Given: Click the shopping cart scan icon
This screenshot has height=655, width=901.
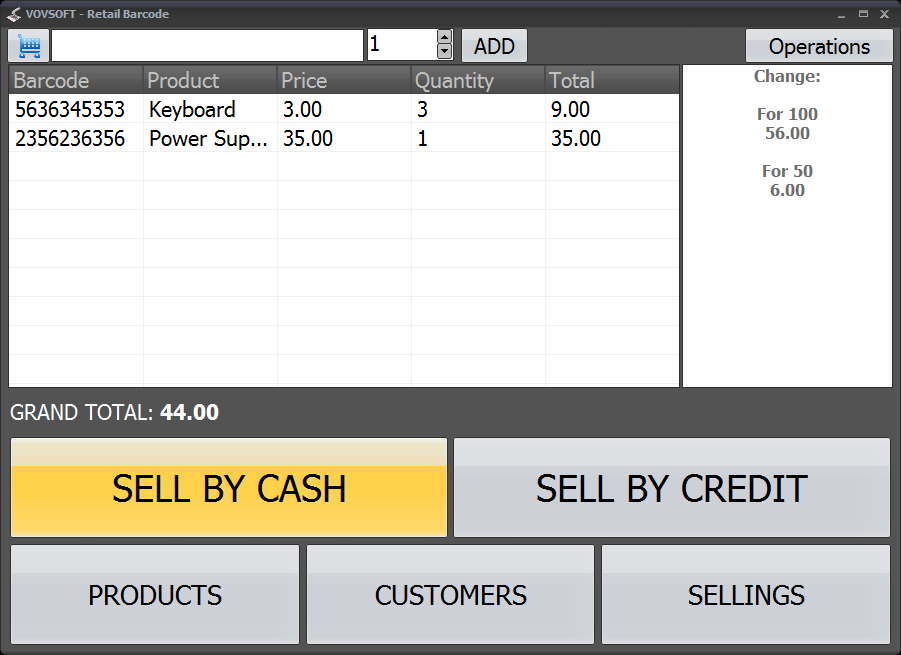Looking at the screenshot, I should 28,45.
